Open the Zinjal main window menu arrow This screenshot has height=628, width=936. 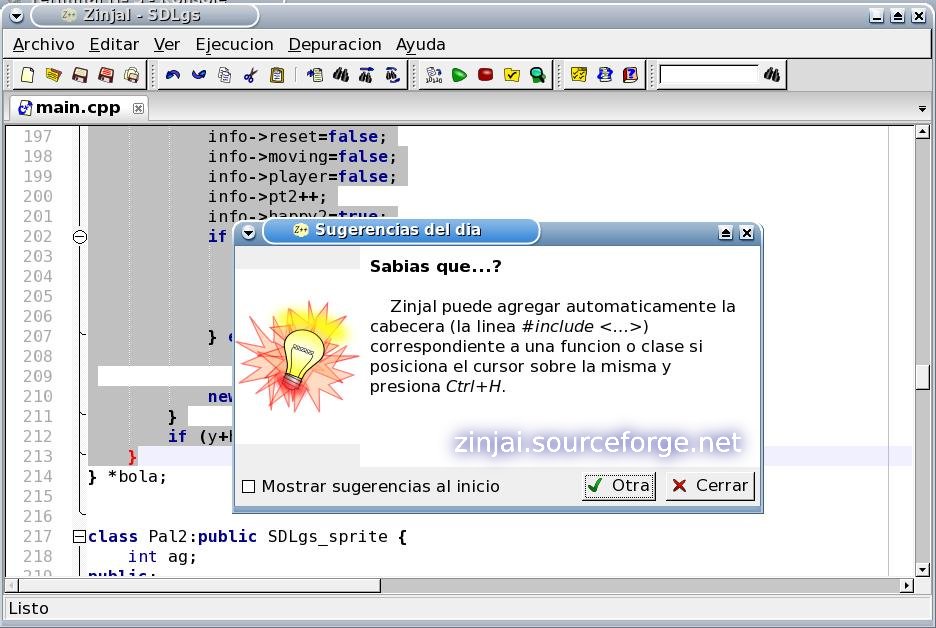click(17, 16)
